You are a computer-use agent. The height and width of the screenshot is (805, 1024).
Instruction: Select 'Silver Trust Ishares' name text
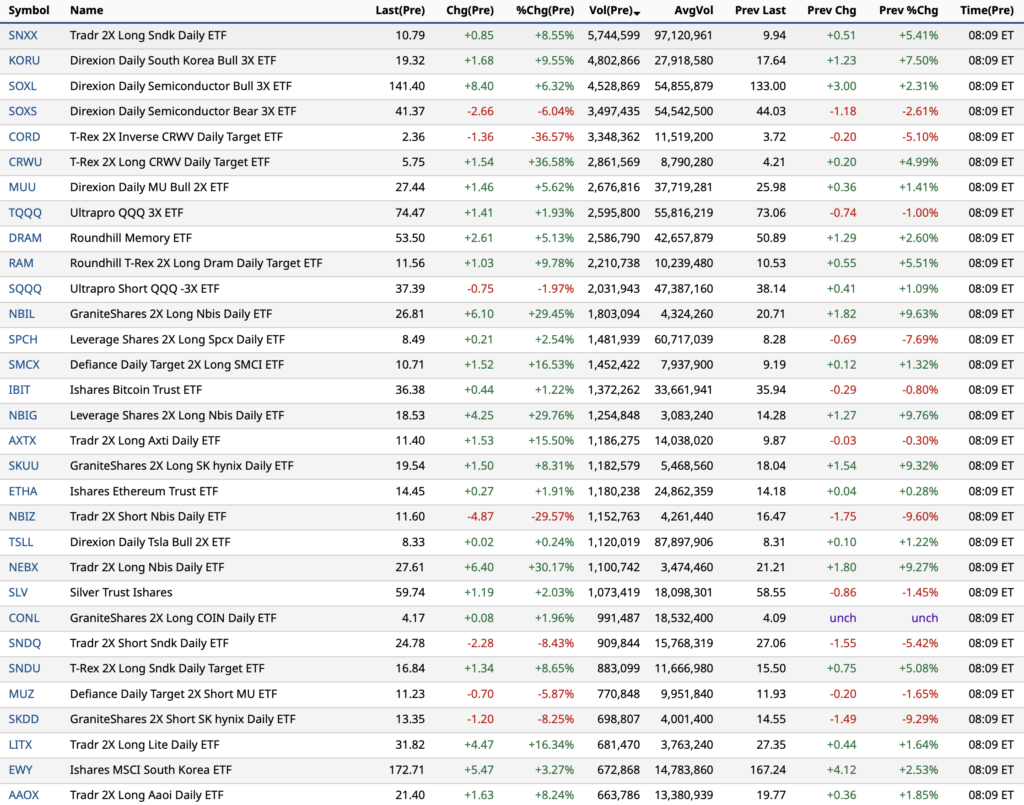[x=121, y=592]
